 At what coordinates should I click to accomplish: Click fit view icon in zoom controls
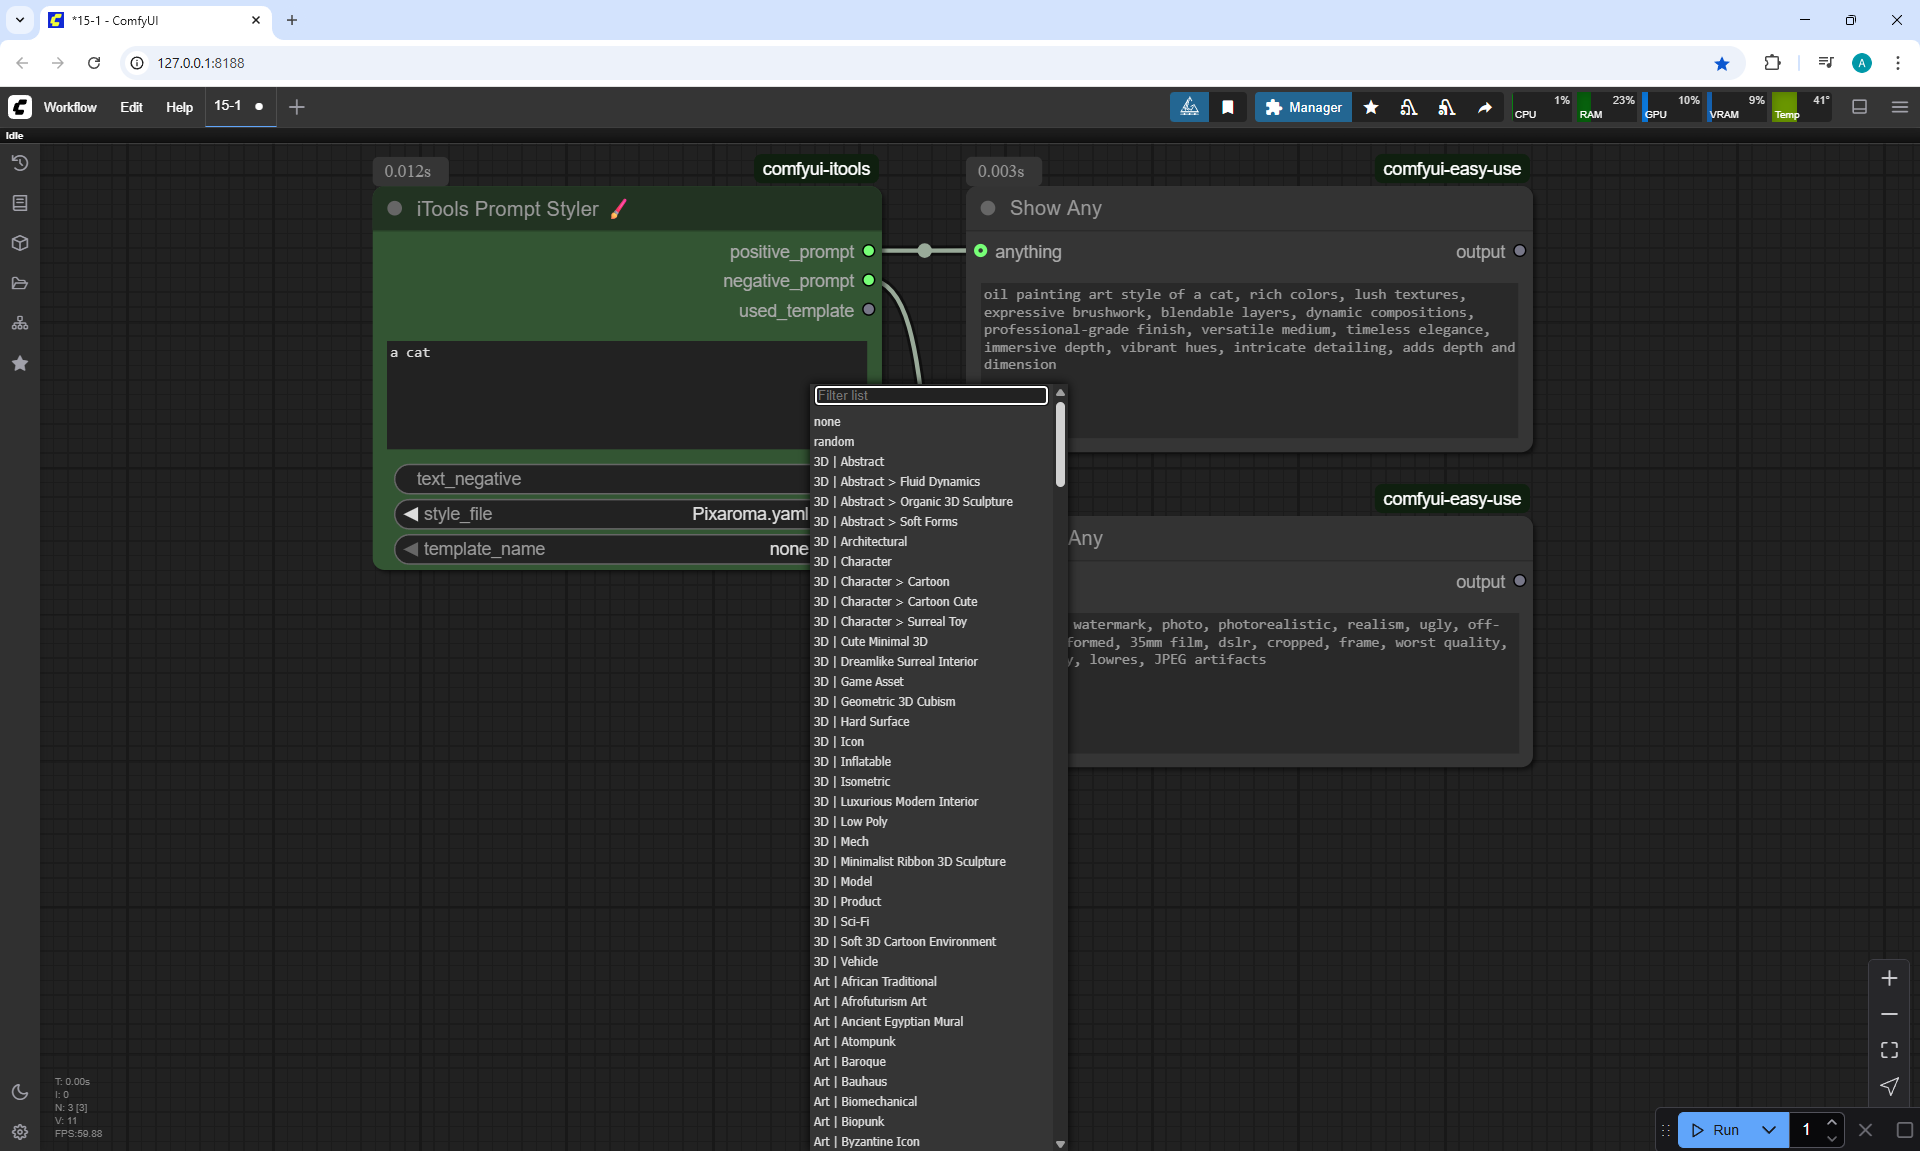[1889, 1050]
